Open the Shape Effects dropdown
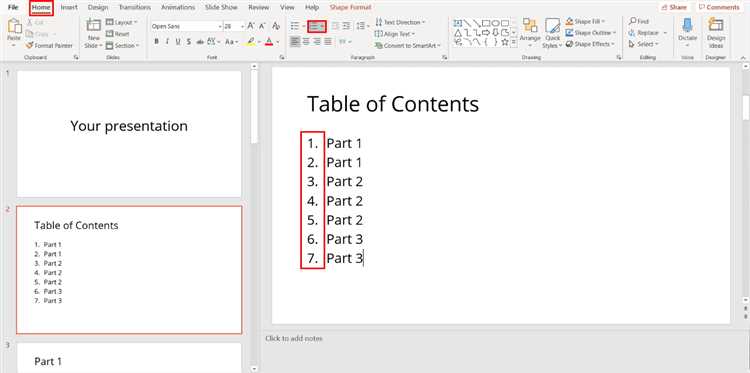Image resolution: width=750 pixels, height=373 pixels. 590,44
